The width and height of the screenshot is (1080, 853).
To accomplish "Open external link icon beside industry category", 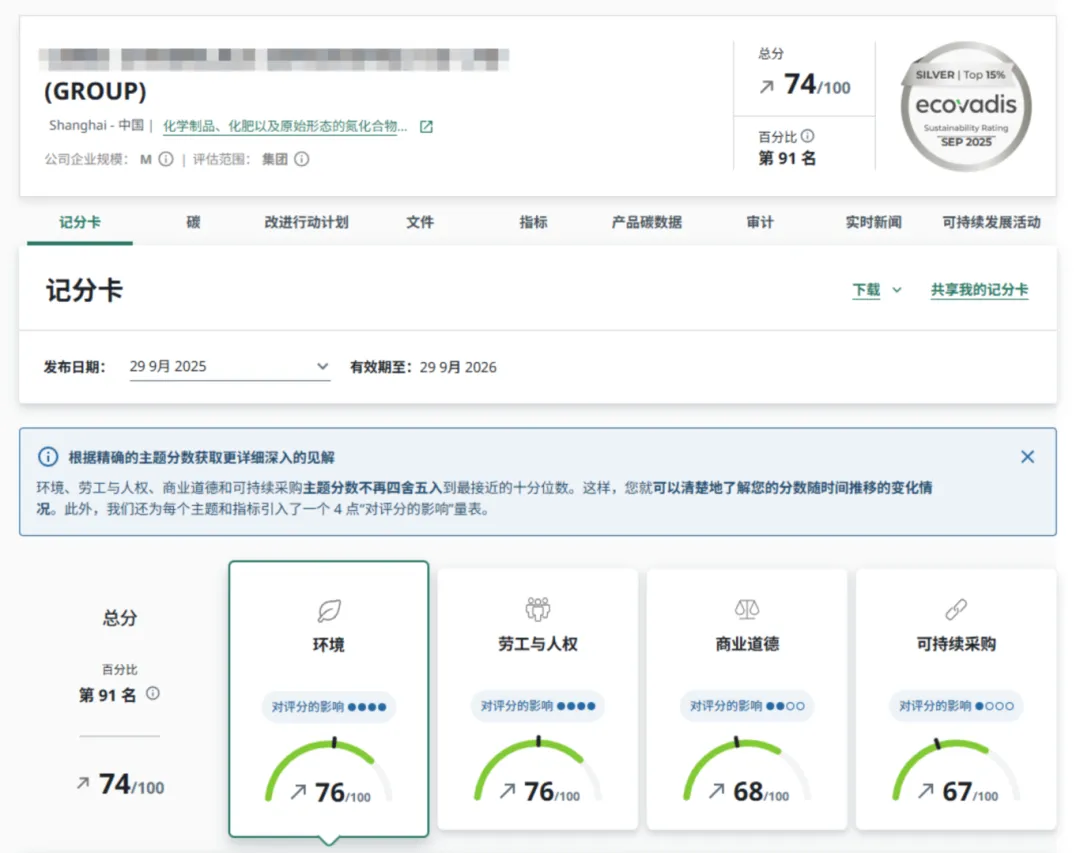I will tap(426, 127).
